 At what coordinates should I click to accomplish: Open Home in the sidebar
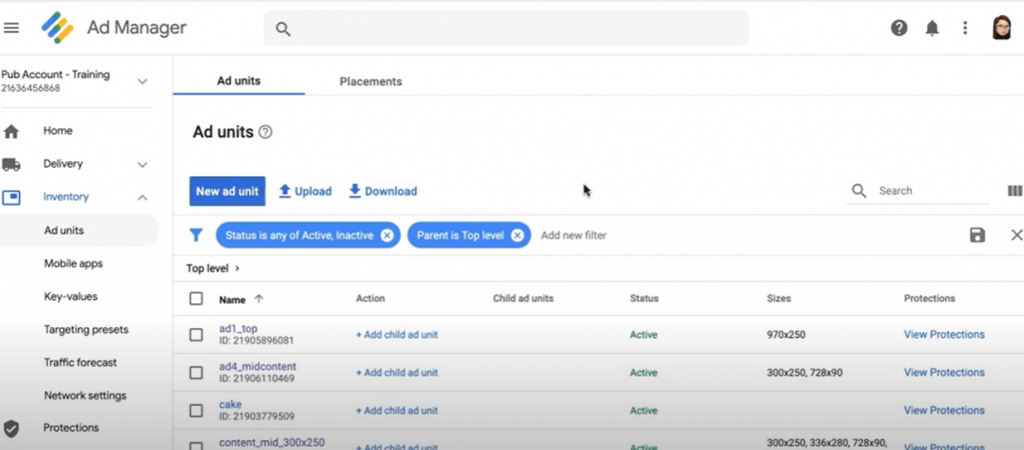[x=57, y=131]
